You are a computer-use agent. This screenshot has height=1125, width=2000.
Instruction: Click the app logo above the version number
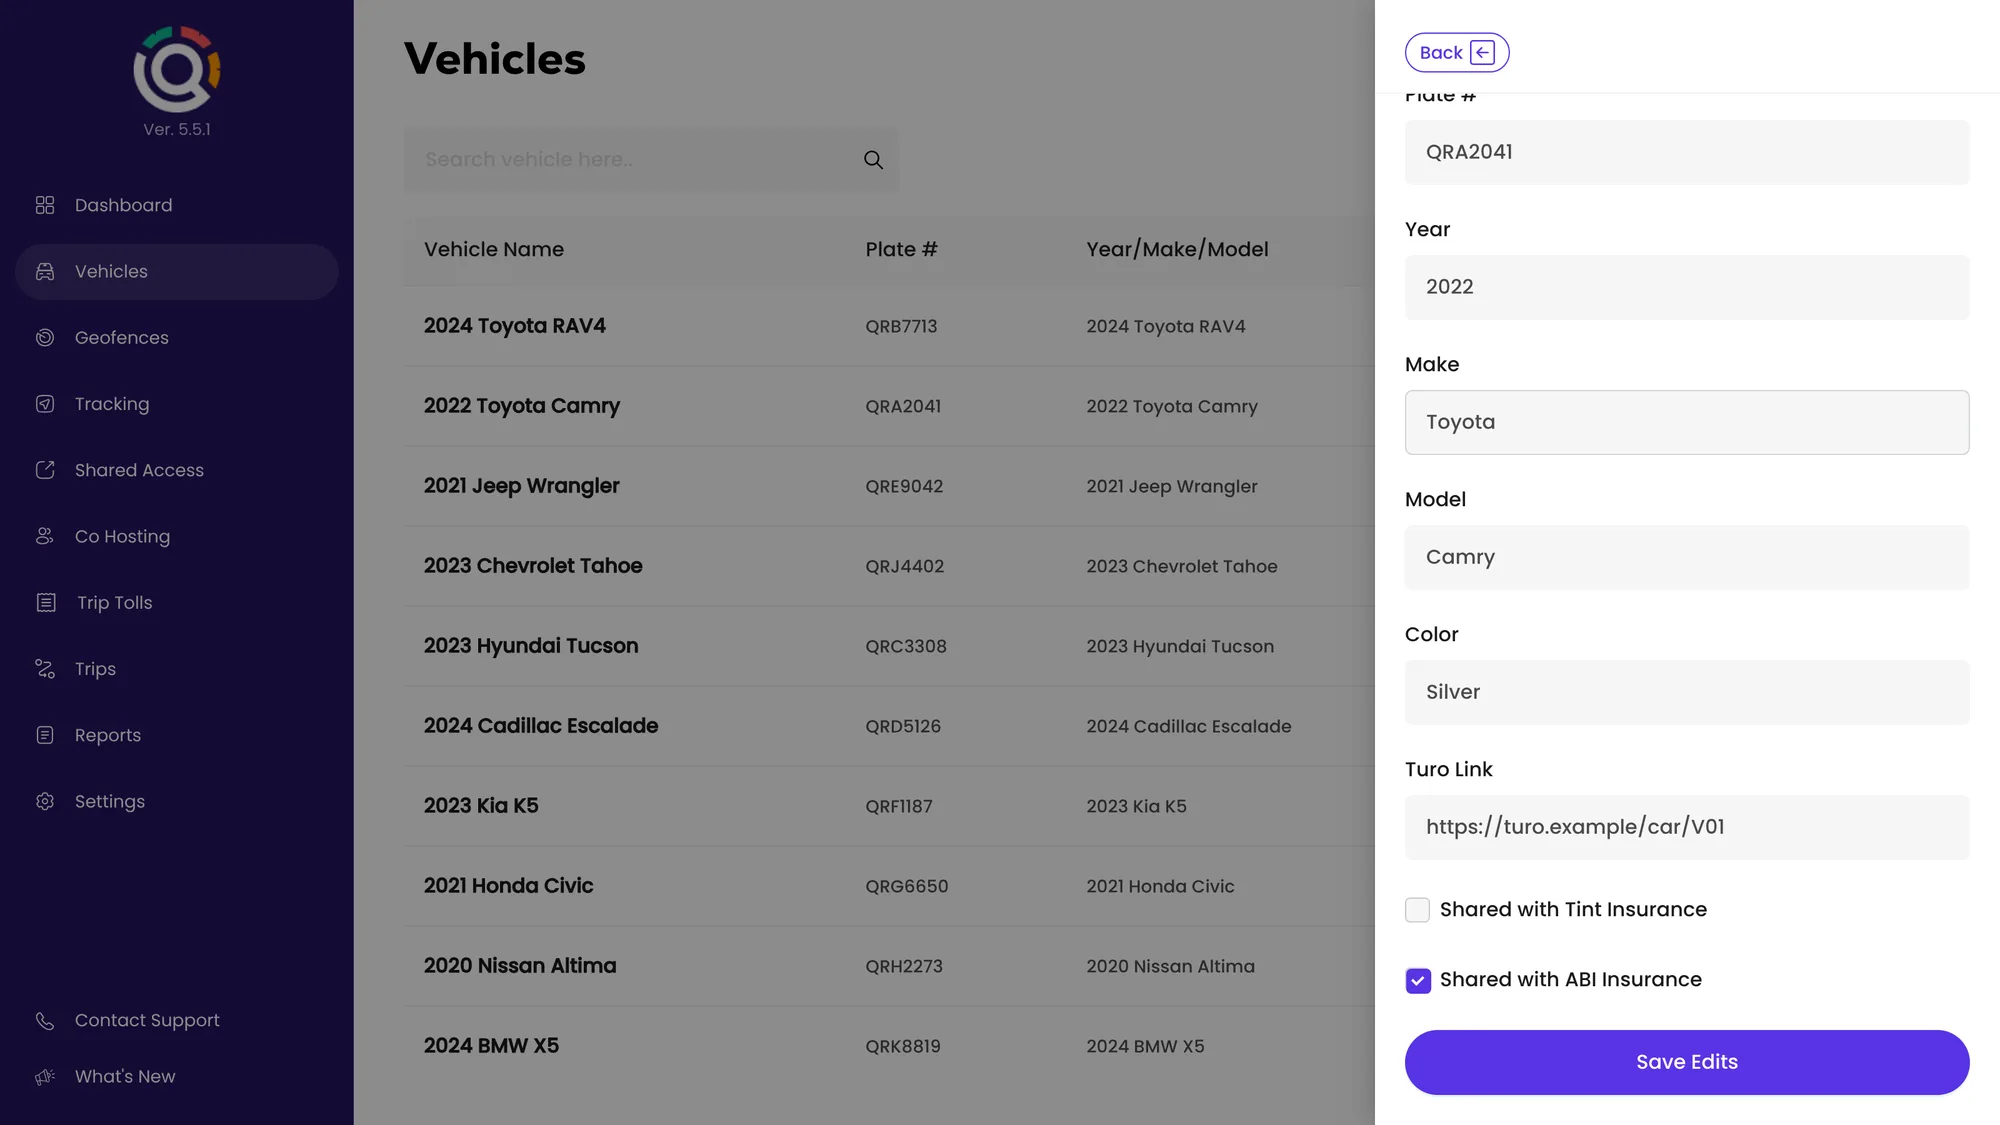pos(177,69)
